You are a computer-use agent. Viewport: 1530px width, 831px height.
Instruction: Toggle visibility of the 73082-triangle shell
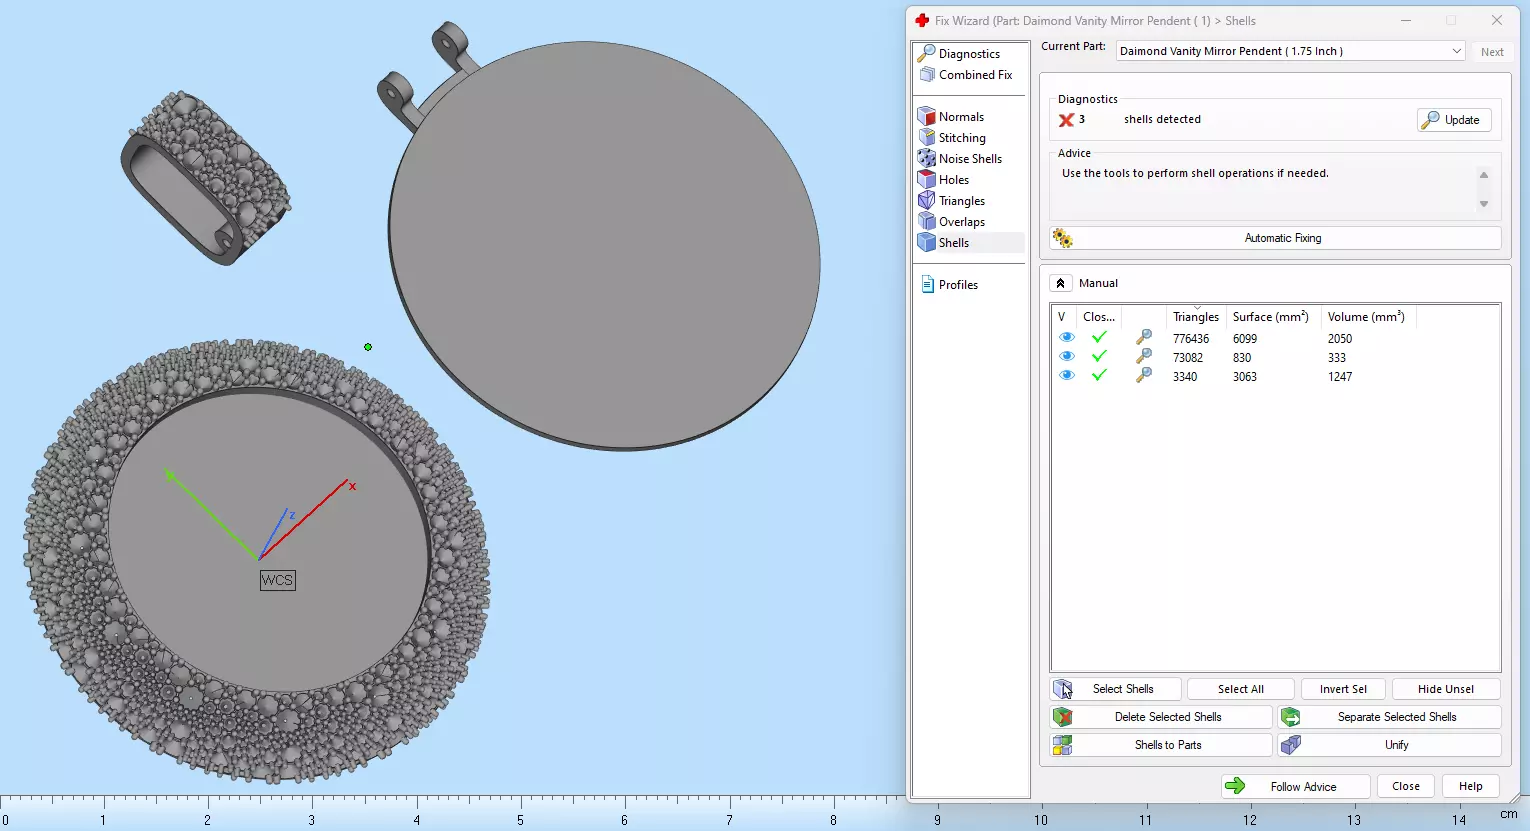coord(1067,357)
